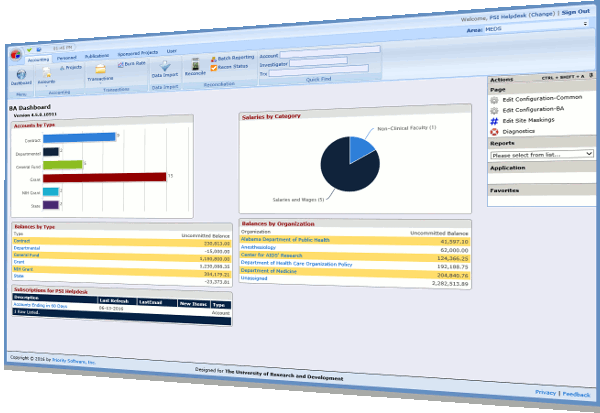Viewport: 600px width, 413px height.
Task: Open the Reports 'Please select from list' dropdown
Action: 542,154
